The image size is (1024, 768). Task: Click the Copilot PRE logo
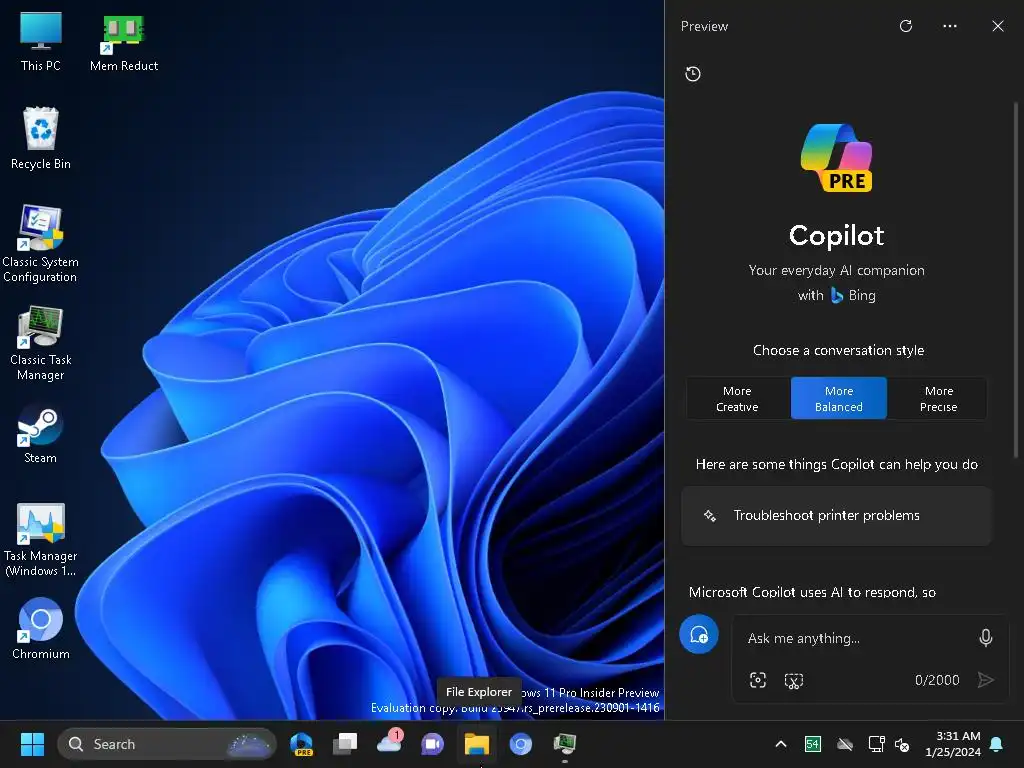coord(837,158)
